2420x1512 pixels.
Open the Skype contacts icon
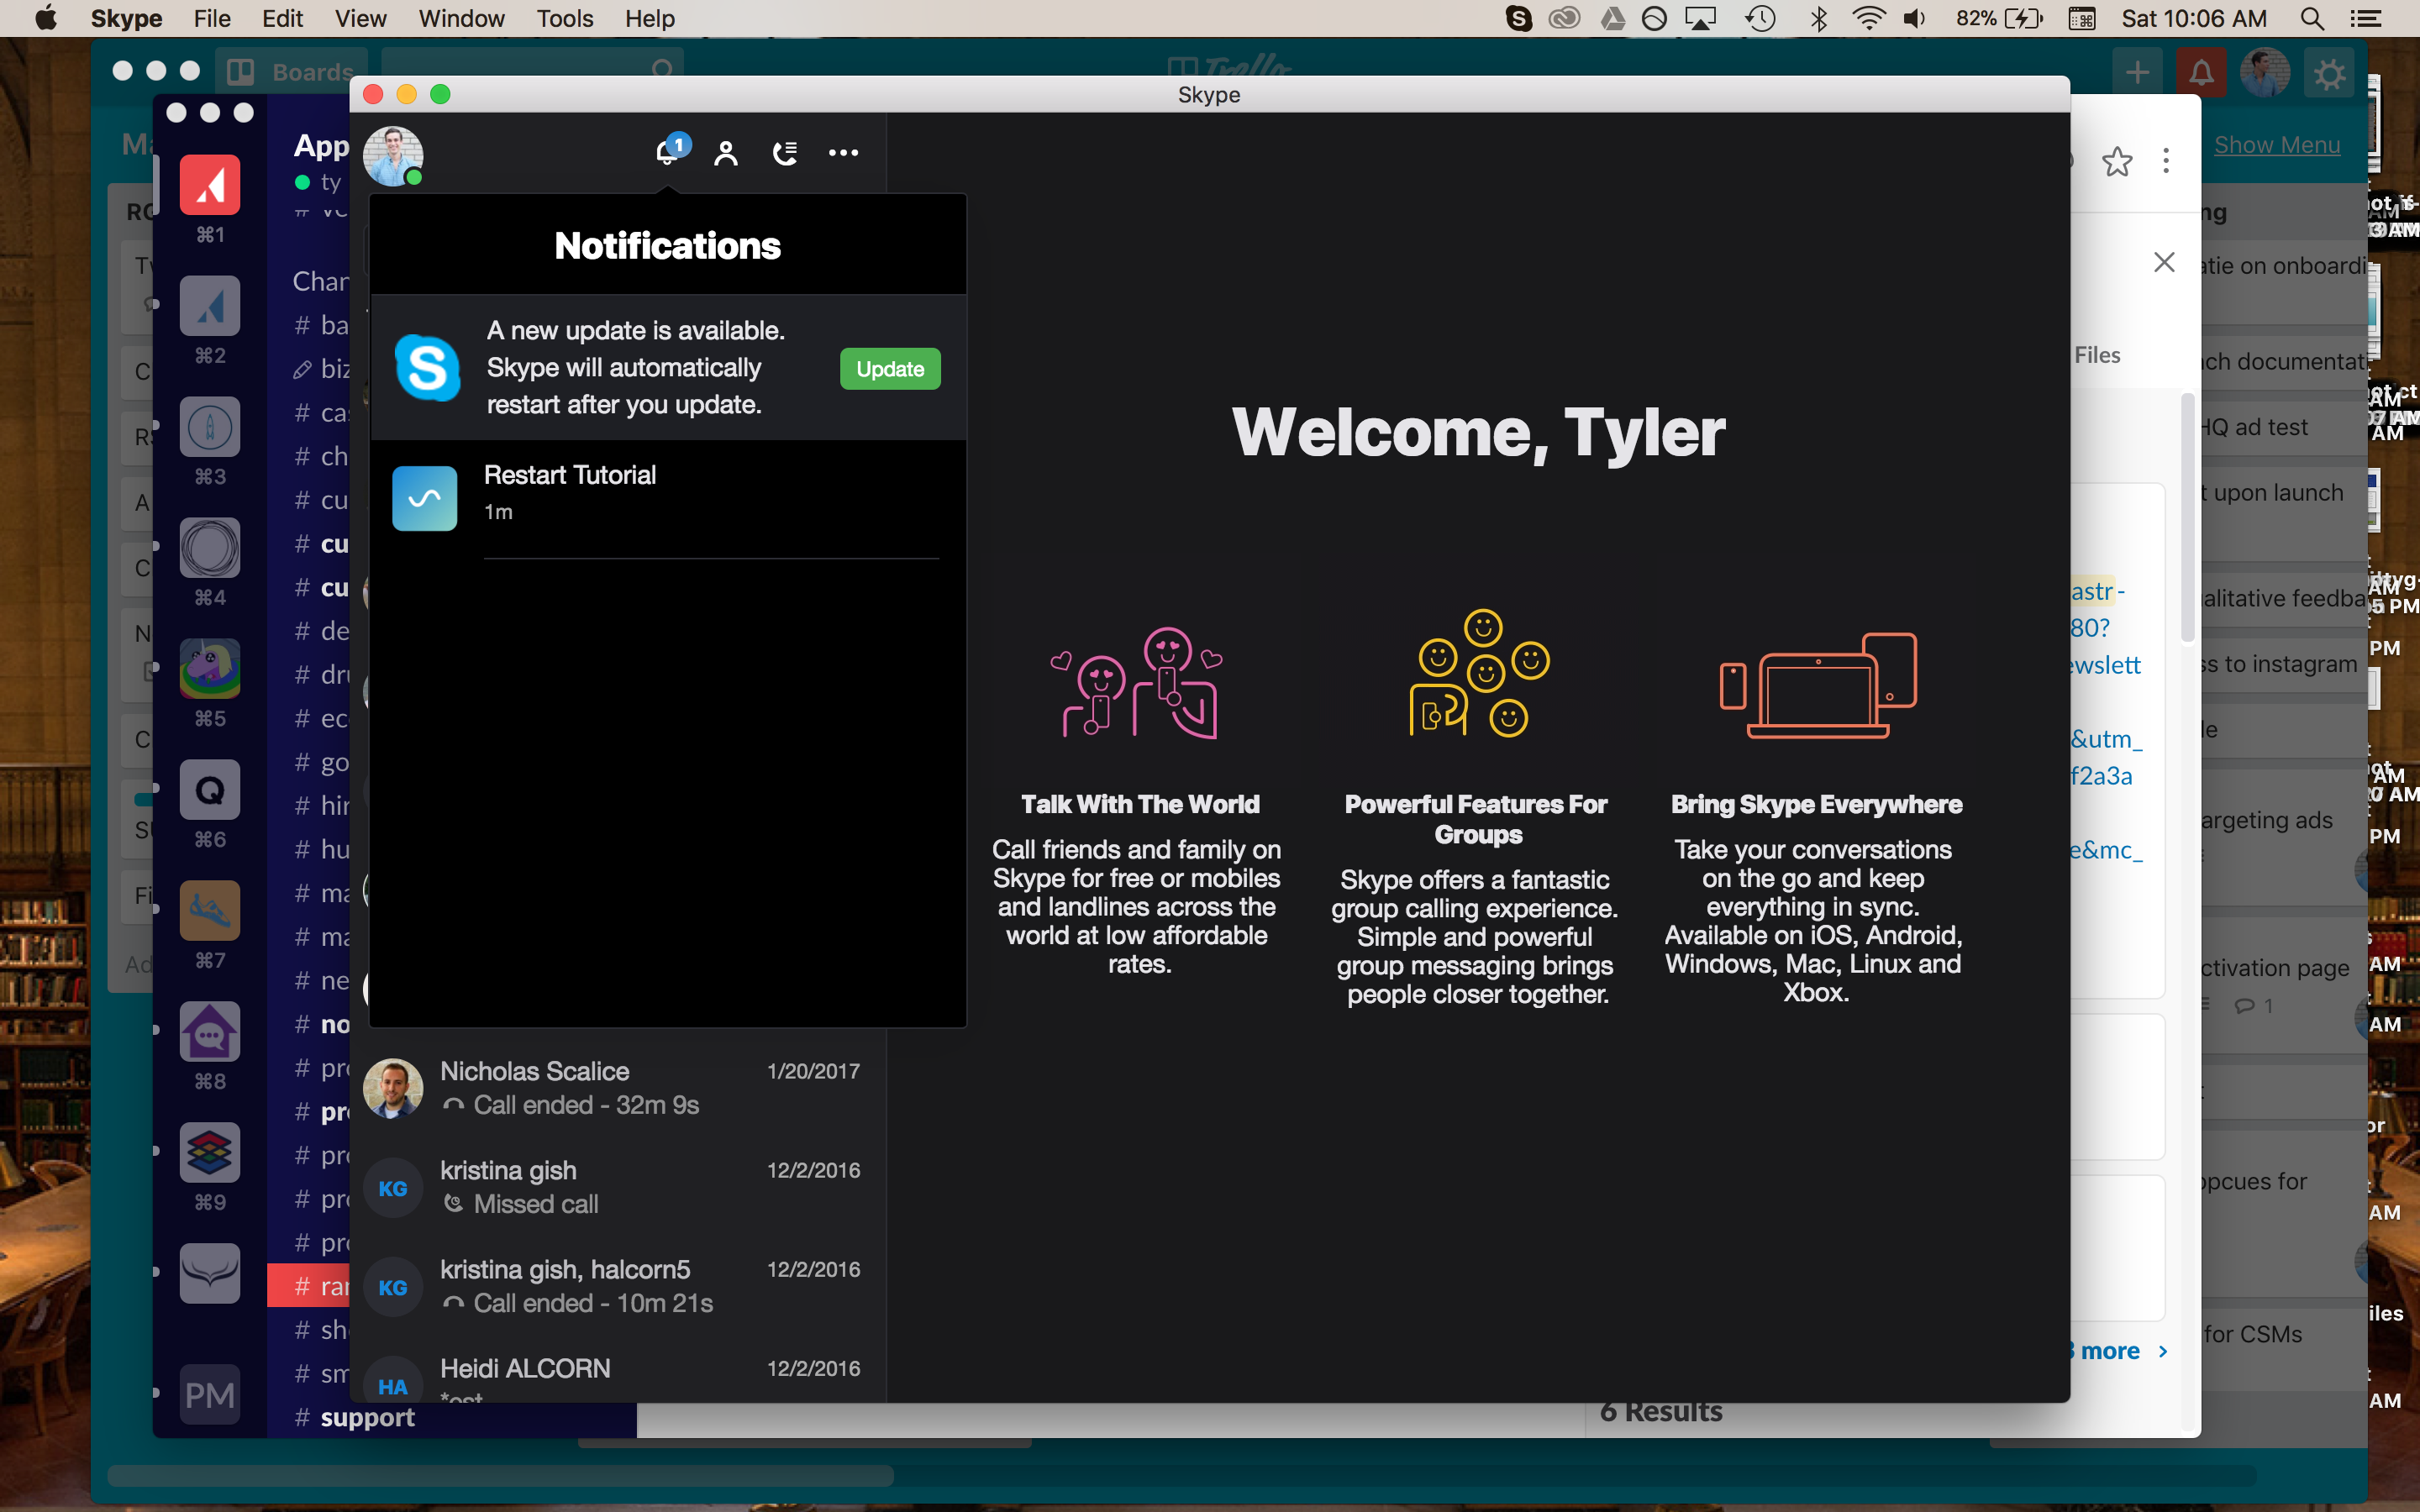point(726,153)
